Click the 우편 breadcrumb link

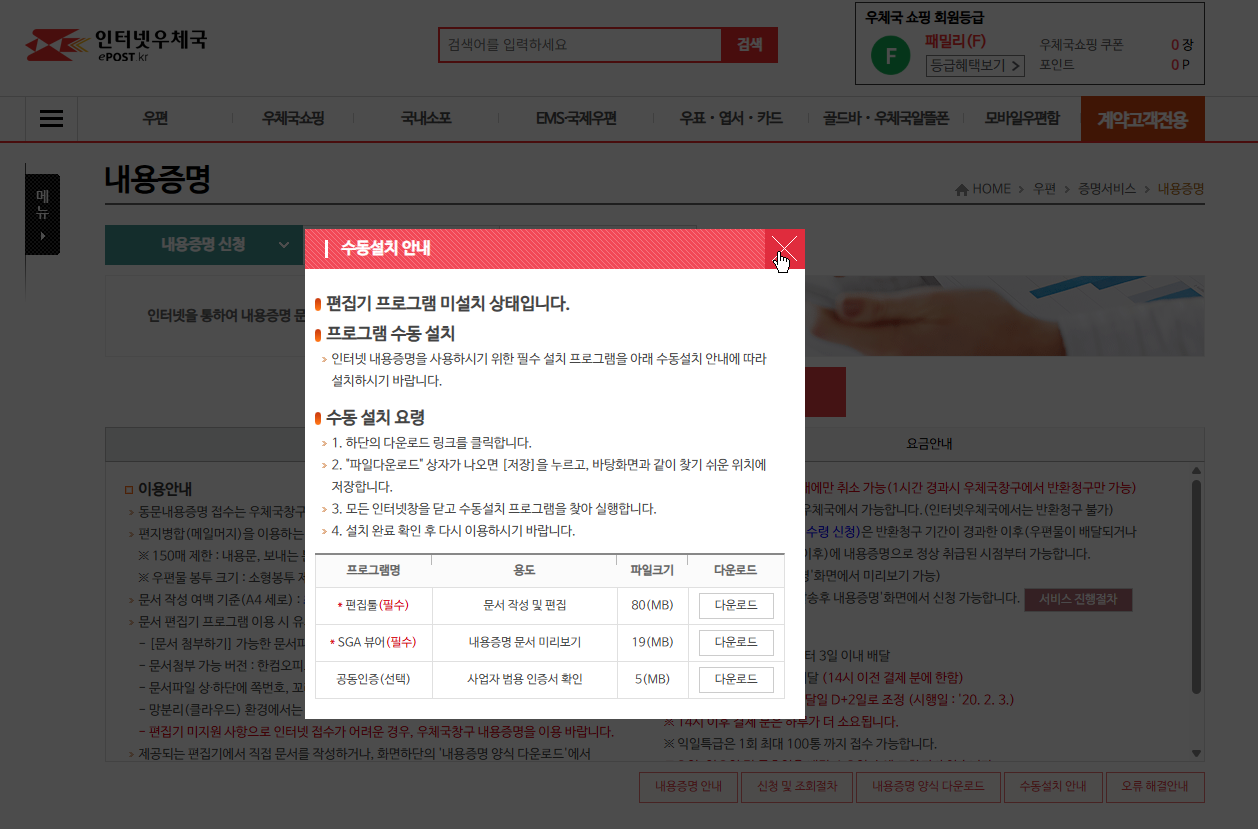click(1045, 188)
